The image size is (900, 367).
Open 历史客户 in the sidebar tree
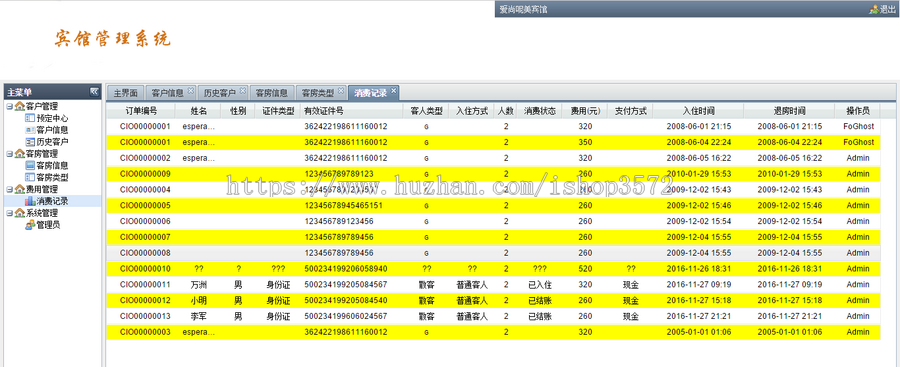52,142
